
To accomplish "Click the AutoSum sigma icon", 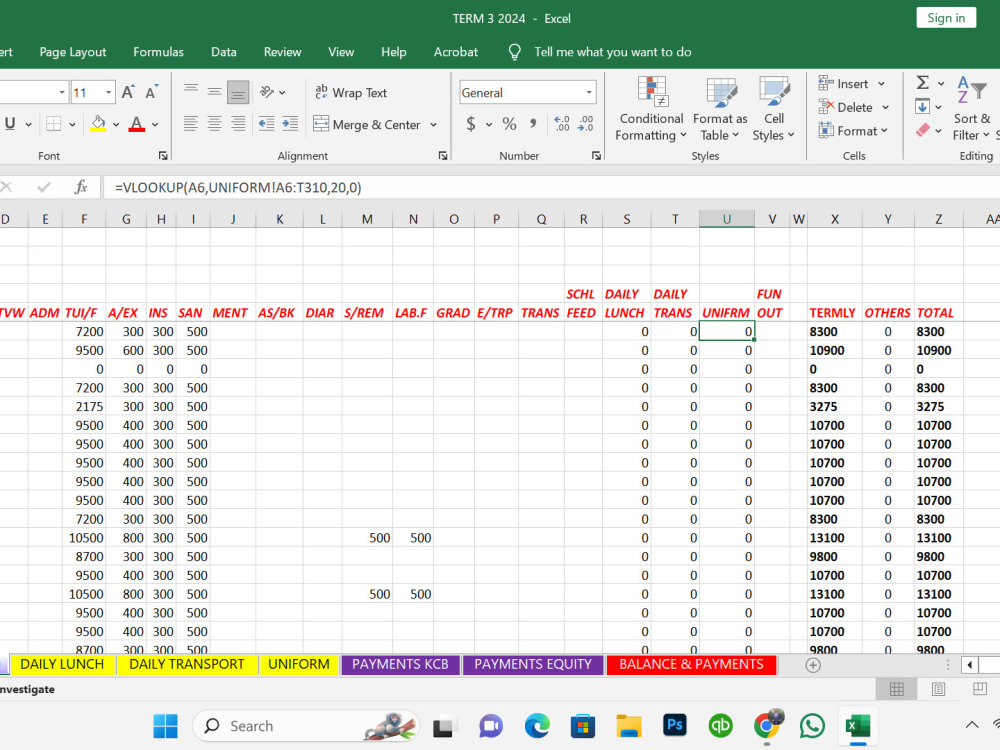I will pyautogui.click(x=922, y=82).
